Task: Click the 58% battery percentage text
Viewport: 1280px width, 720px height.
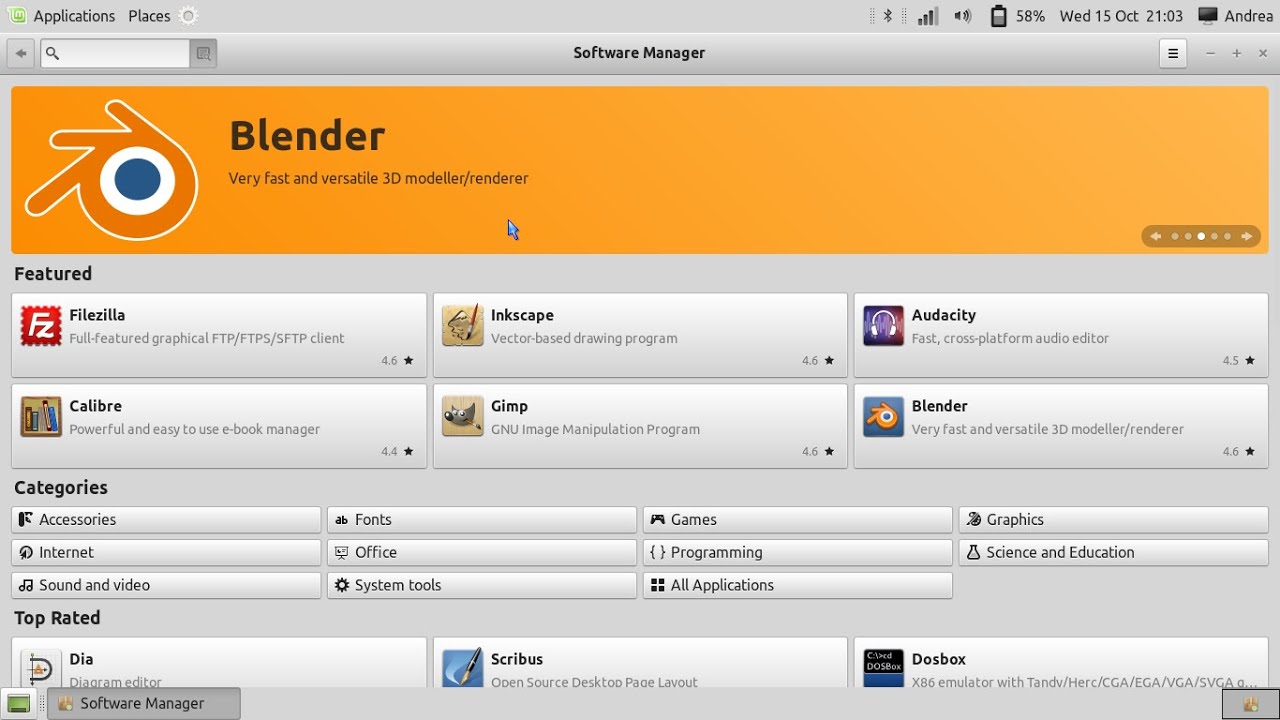Action: (x=1030, y=16)
